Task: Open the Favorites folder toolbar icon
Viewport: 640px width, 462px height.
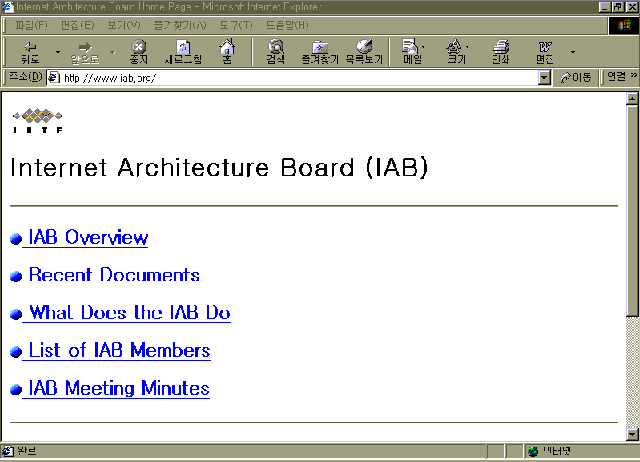Action: coord(320,47)
